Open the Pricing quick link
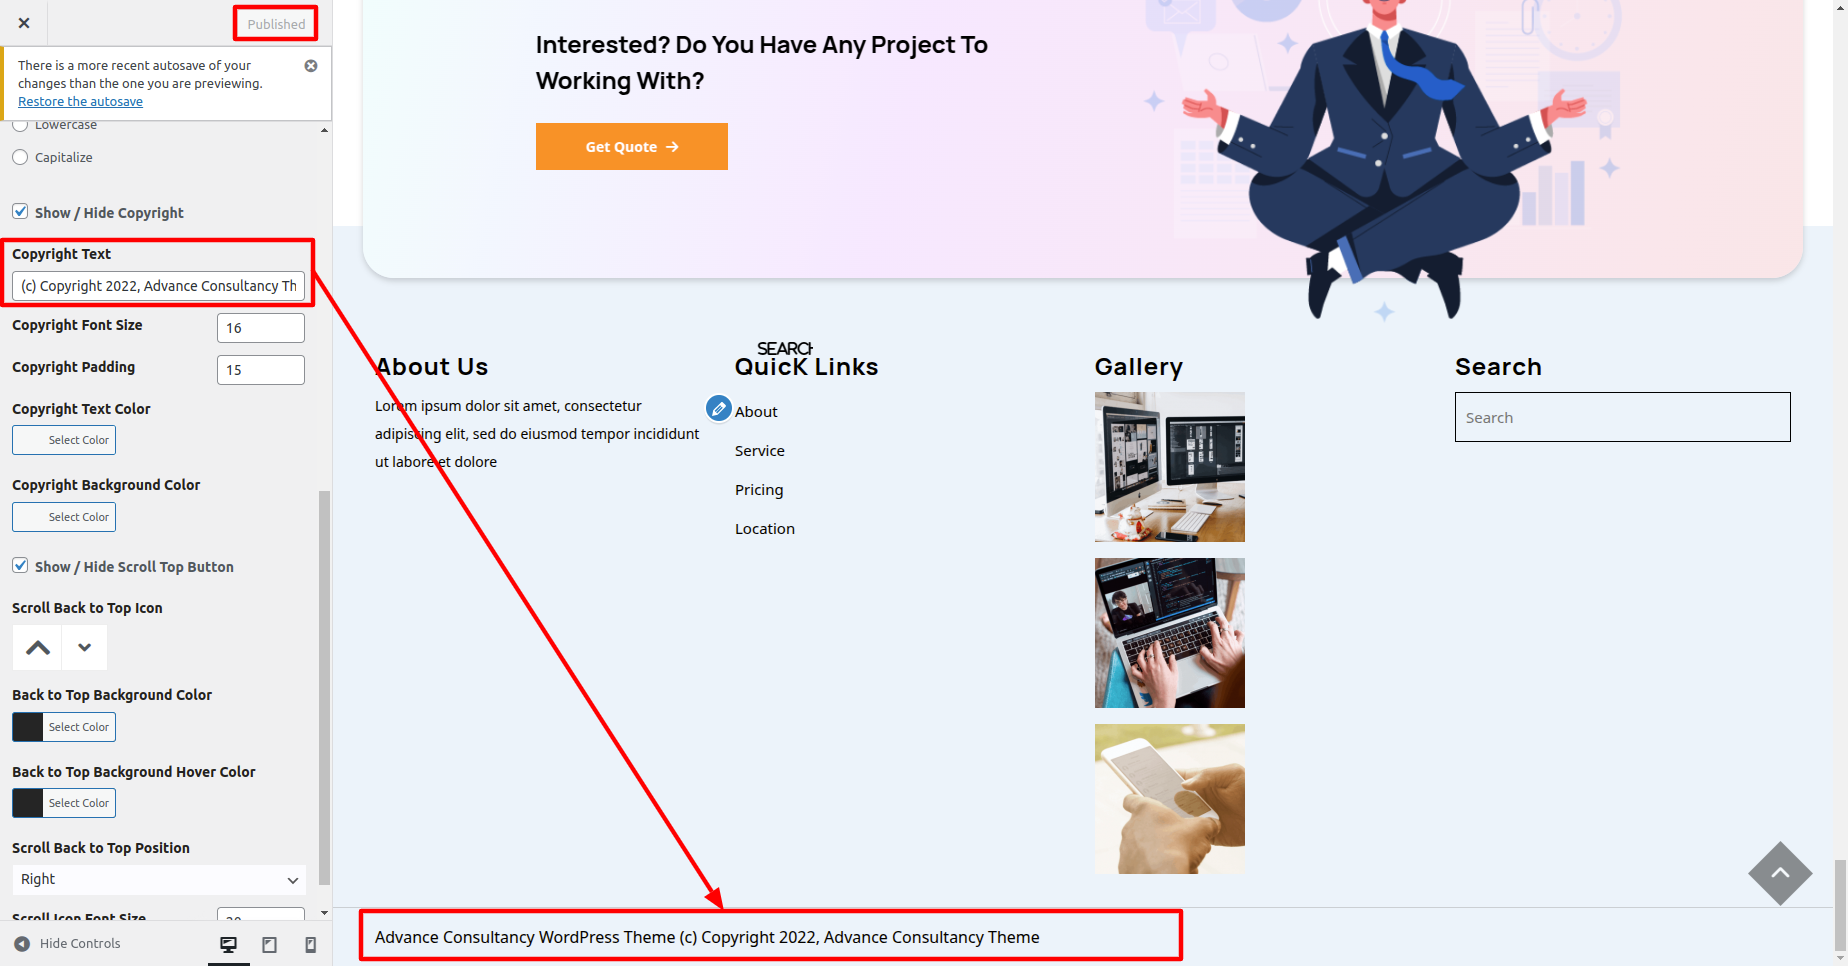The image size is (1848, 966). click(x=759, y=490)
